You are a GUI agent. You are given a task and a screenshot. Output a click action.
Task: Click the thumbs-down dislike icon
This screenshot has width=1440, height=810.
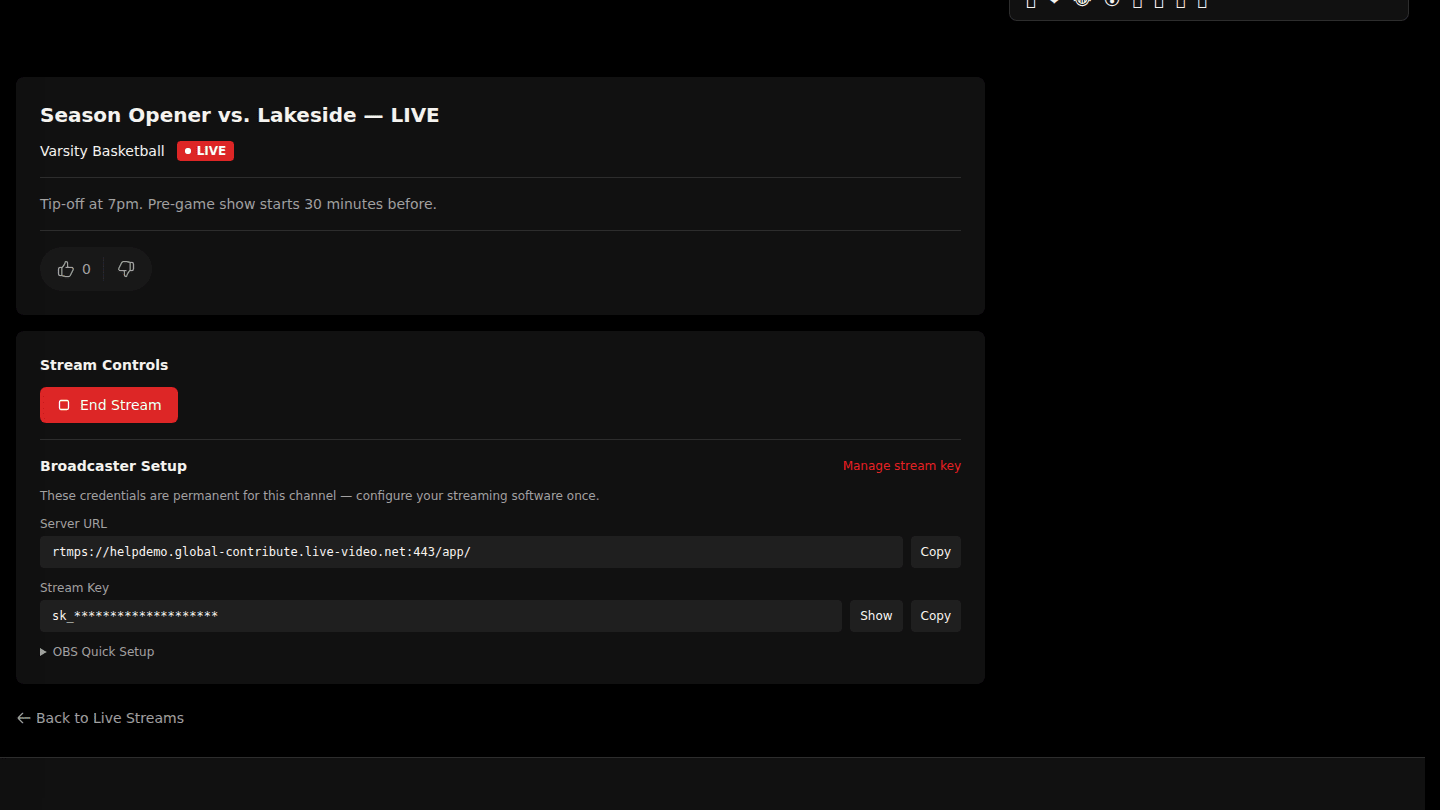coord(126,269)
